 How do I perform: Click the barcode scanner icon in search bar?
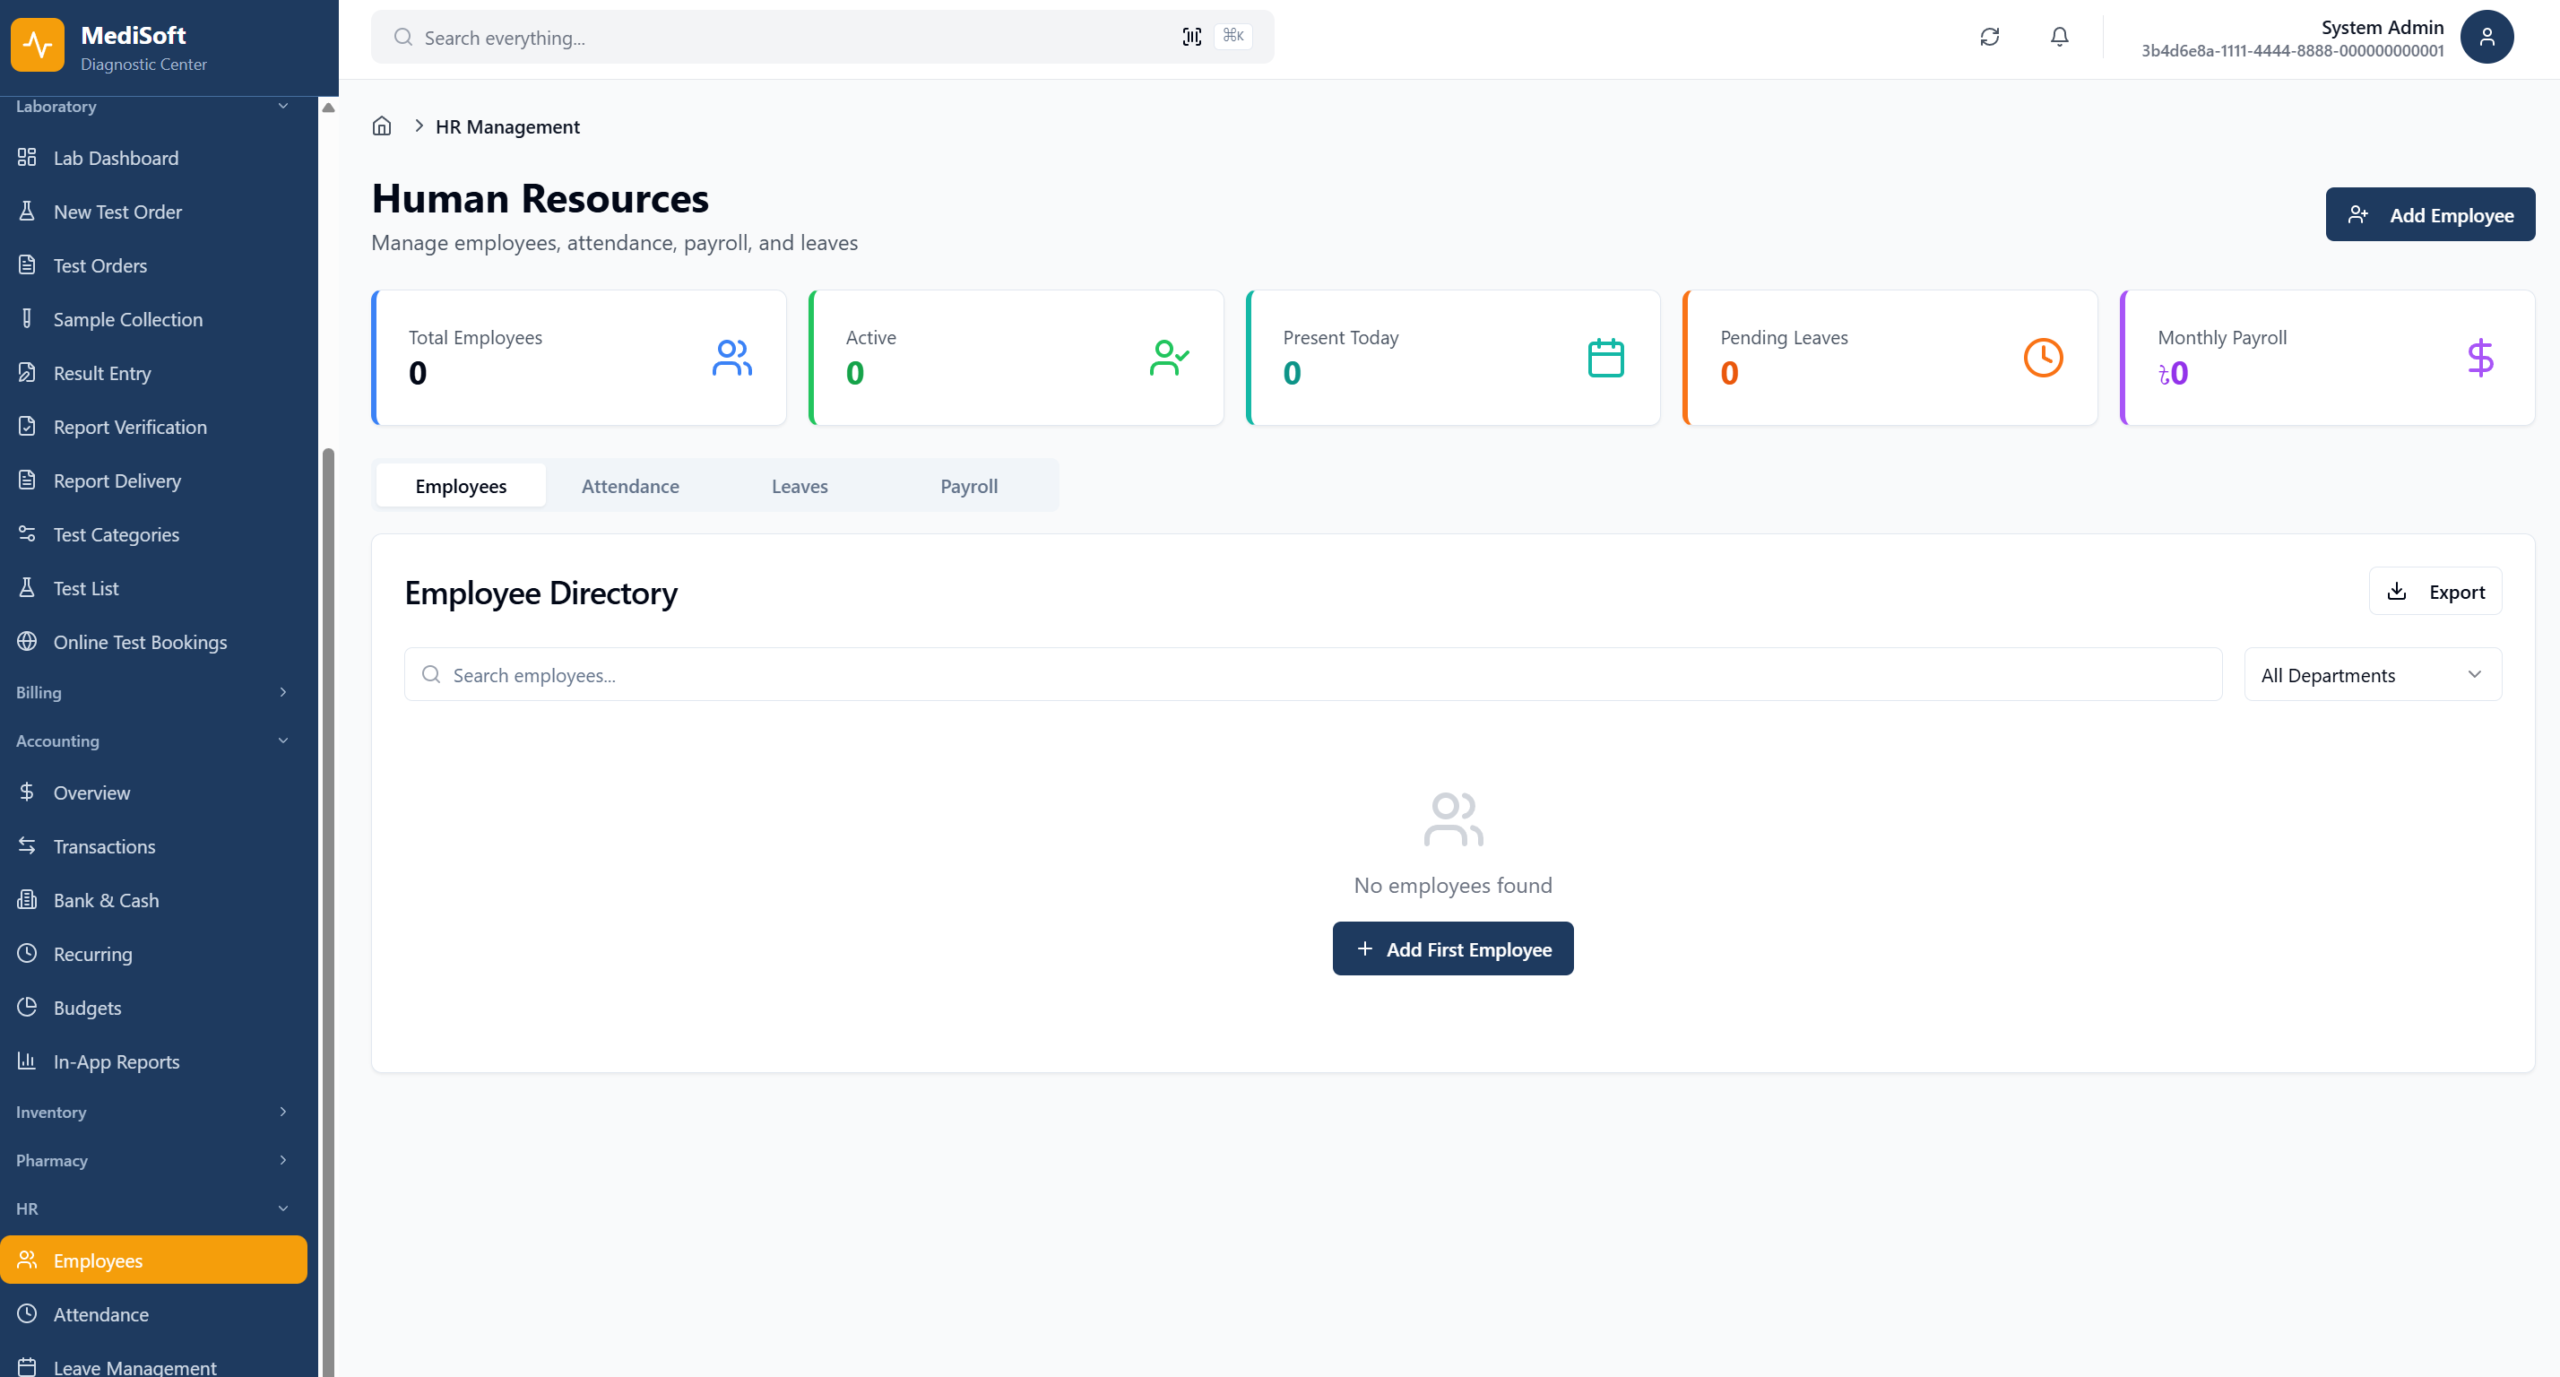tap(1191, 37)
